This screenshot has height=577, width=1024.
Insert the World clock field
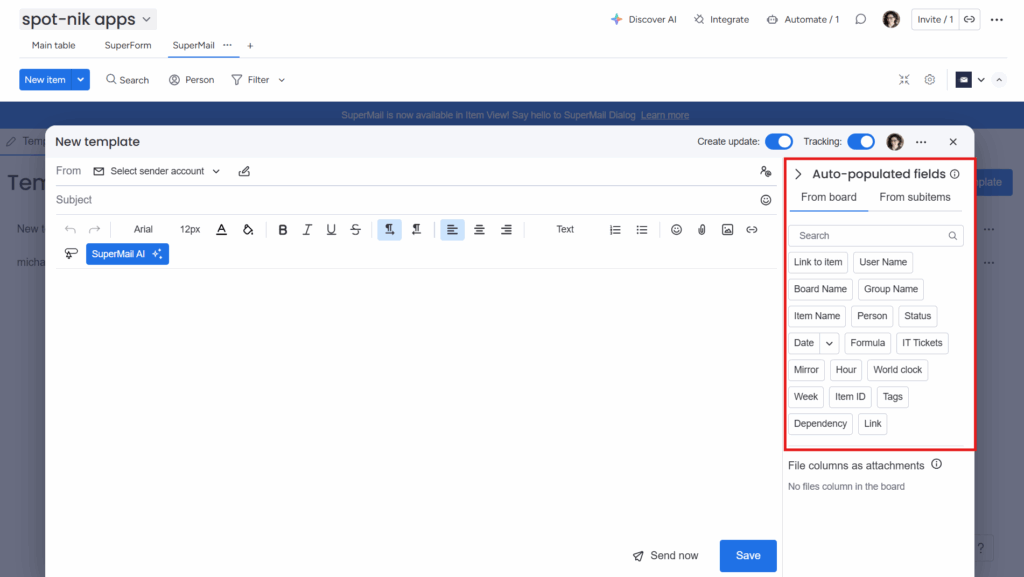(x=897, y=370)
